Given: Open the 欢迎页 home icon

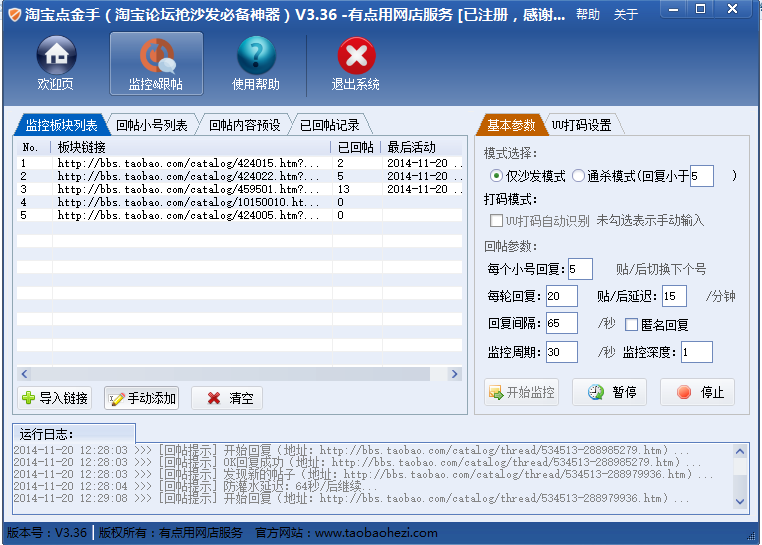Looking at the screenshot, I should (x=56, y=64).
